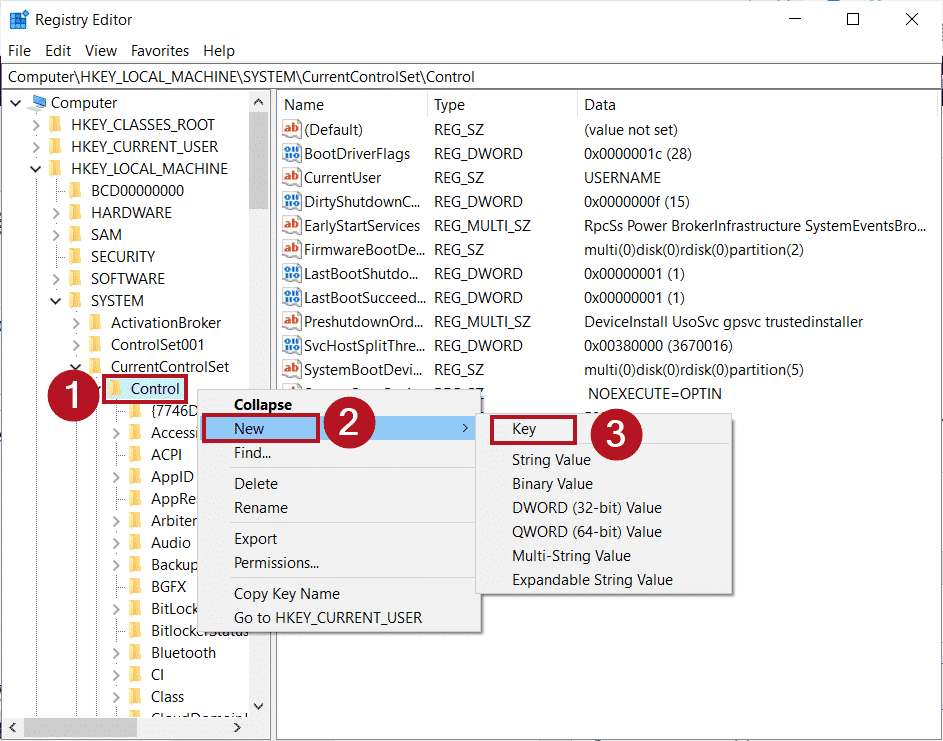Click the DWORD icon beside BootDriverFlags
943x741 pixels.
click(x=292, y=153)
